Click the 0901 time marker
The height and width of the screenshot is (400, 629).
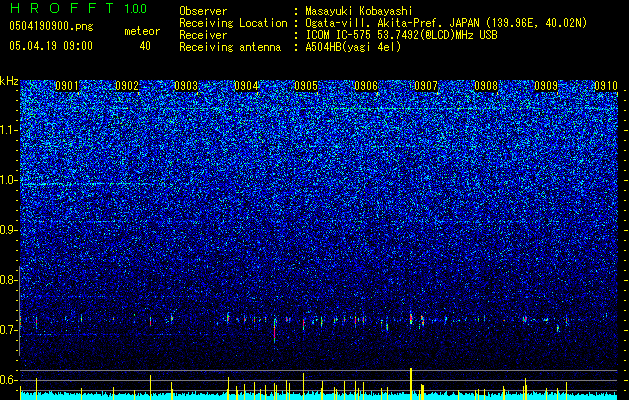pyautogui.click(x=67, y=86)
